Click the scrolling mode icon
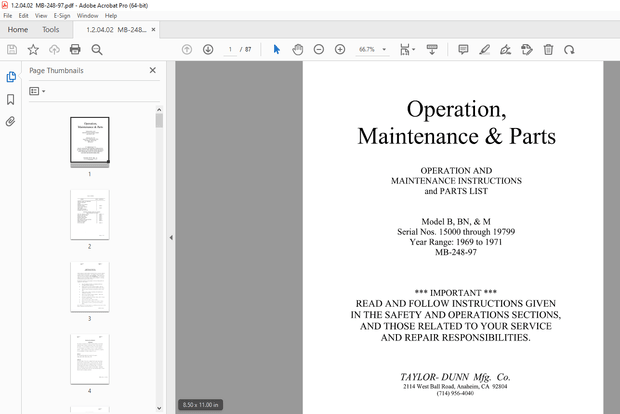 pyautogui.click(x=432, y=49)
